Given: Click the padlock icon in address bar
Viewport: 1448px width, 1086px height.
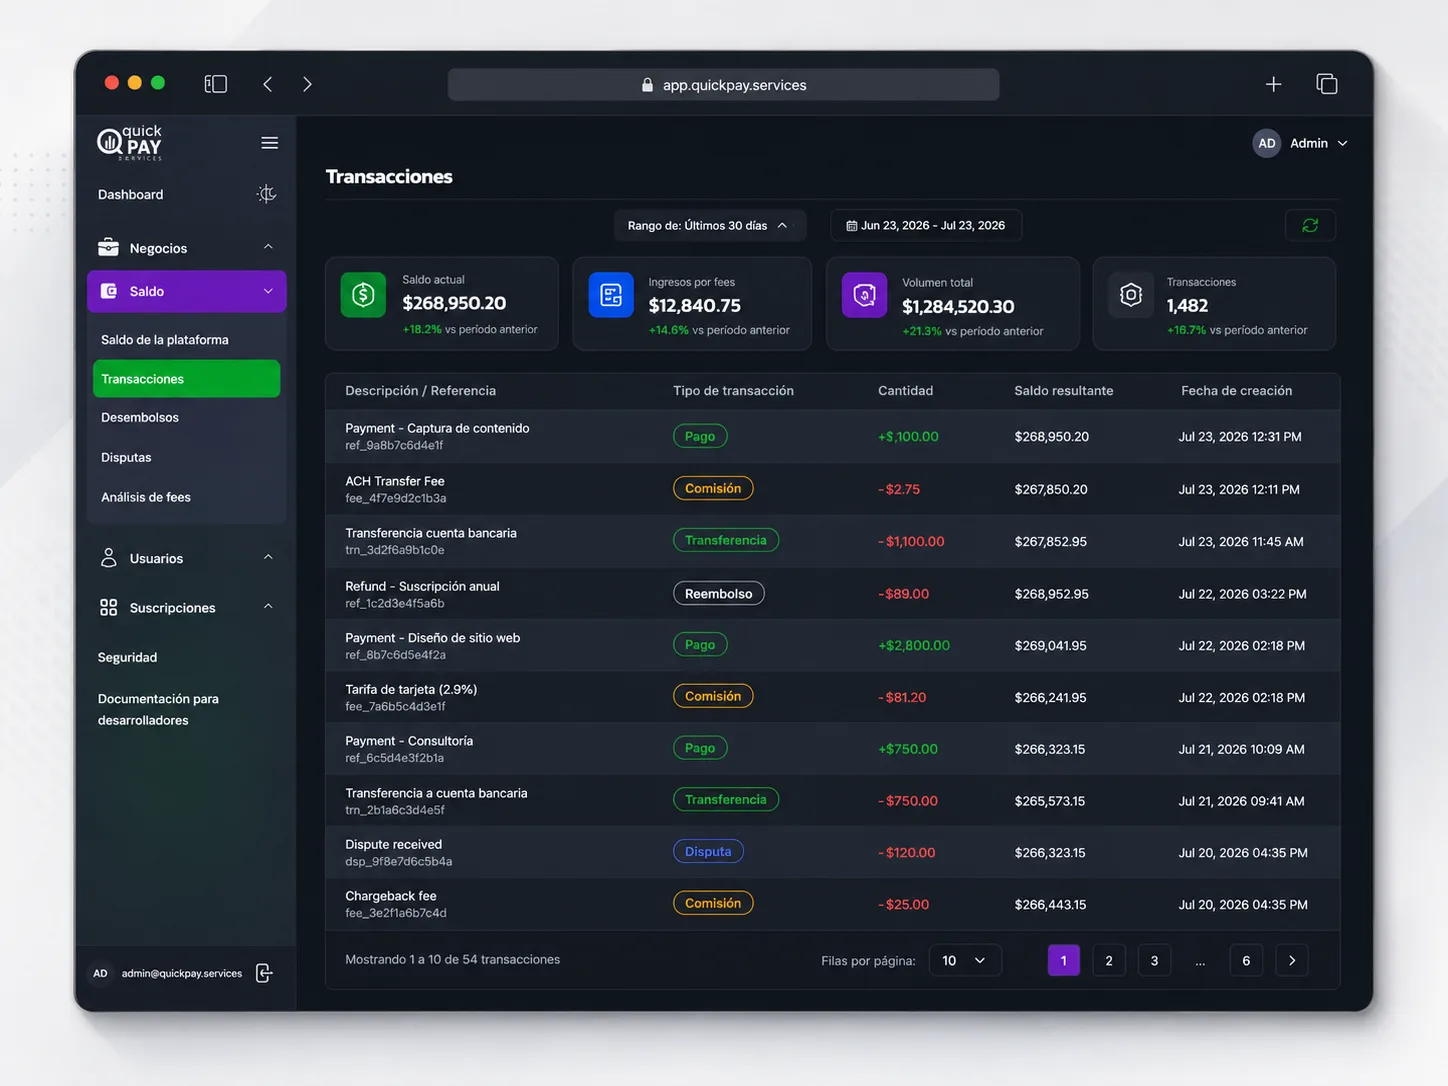Looking at the screenshot, I should coord(647,85).
